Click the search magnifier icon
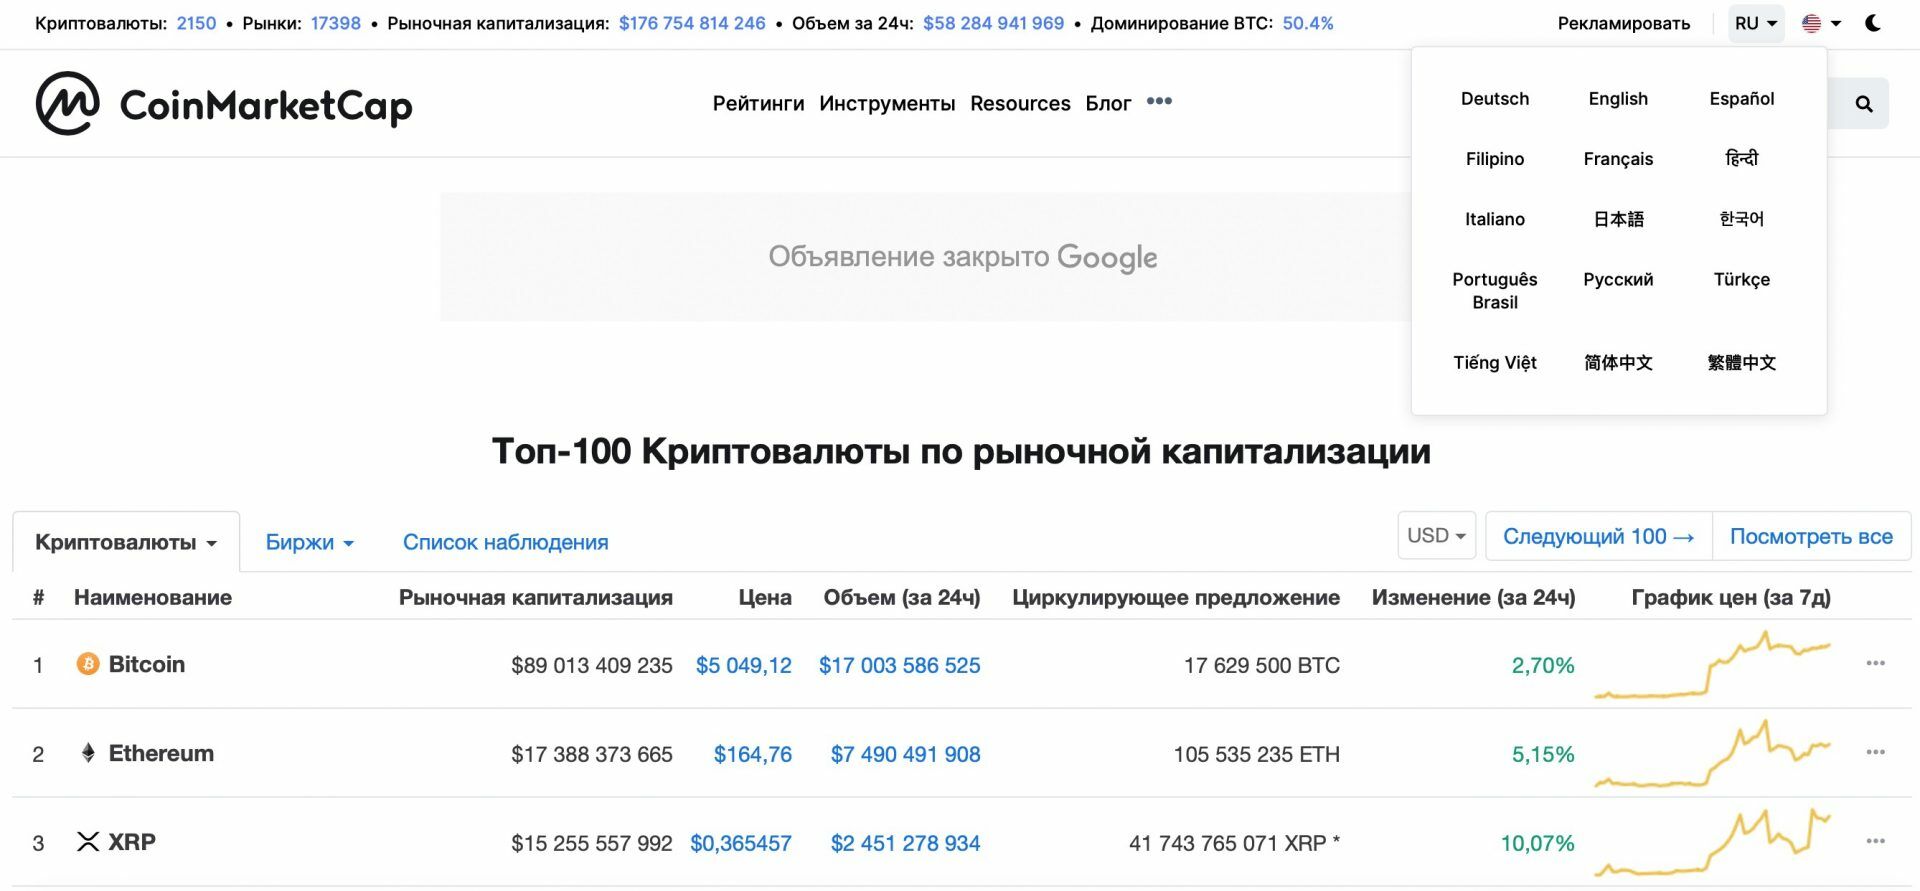This screenshot has width=1920, height=891. [1864, 104]
